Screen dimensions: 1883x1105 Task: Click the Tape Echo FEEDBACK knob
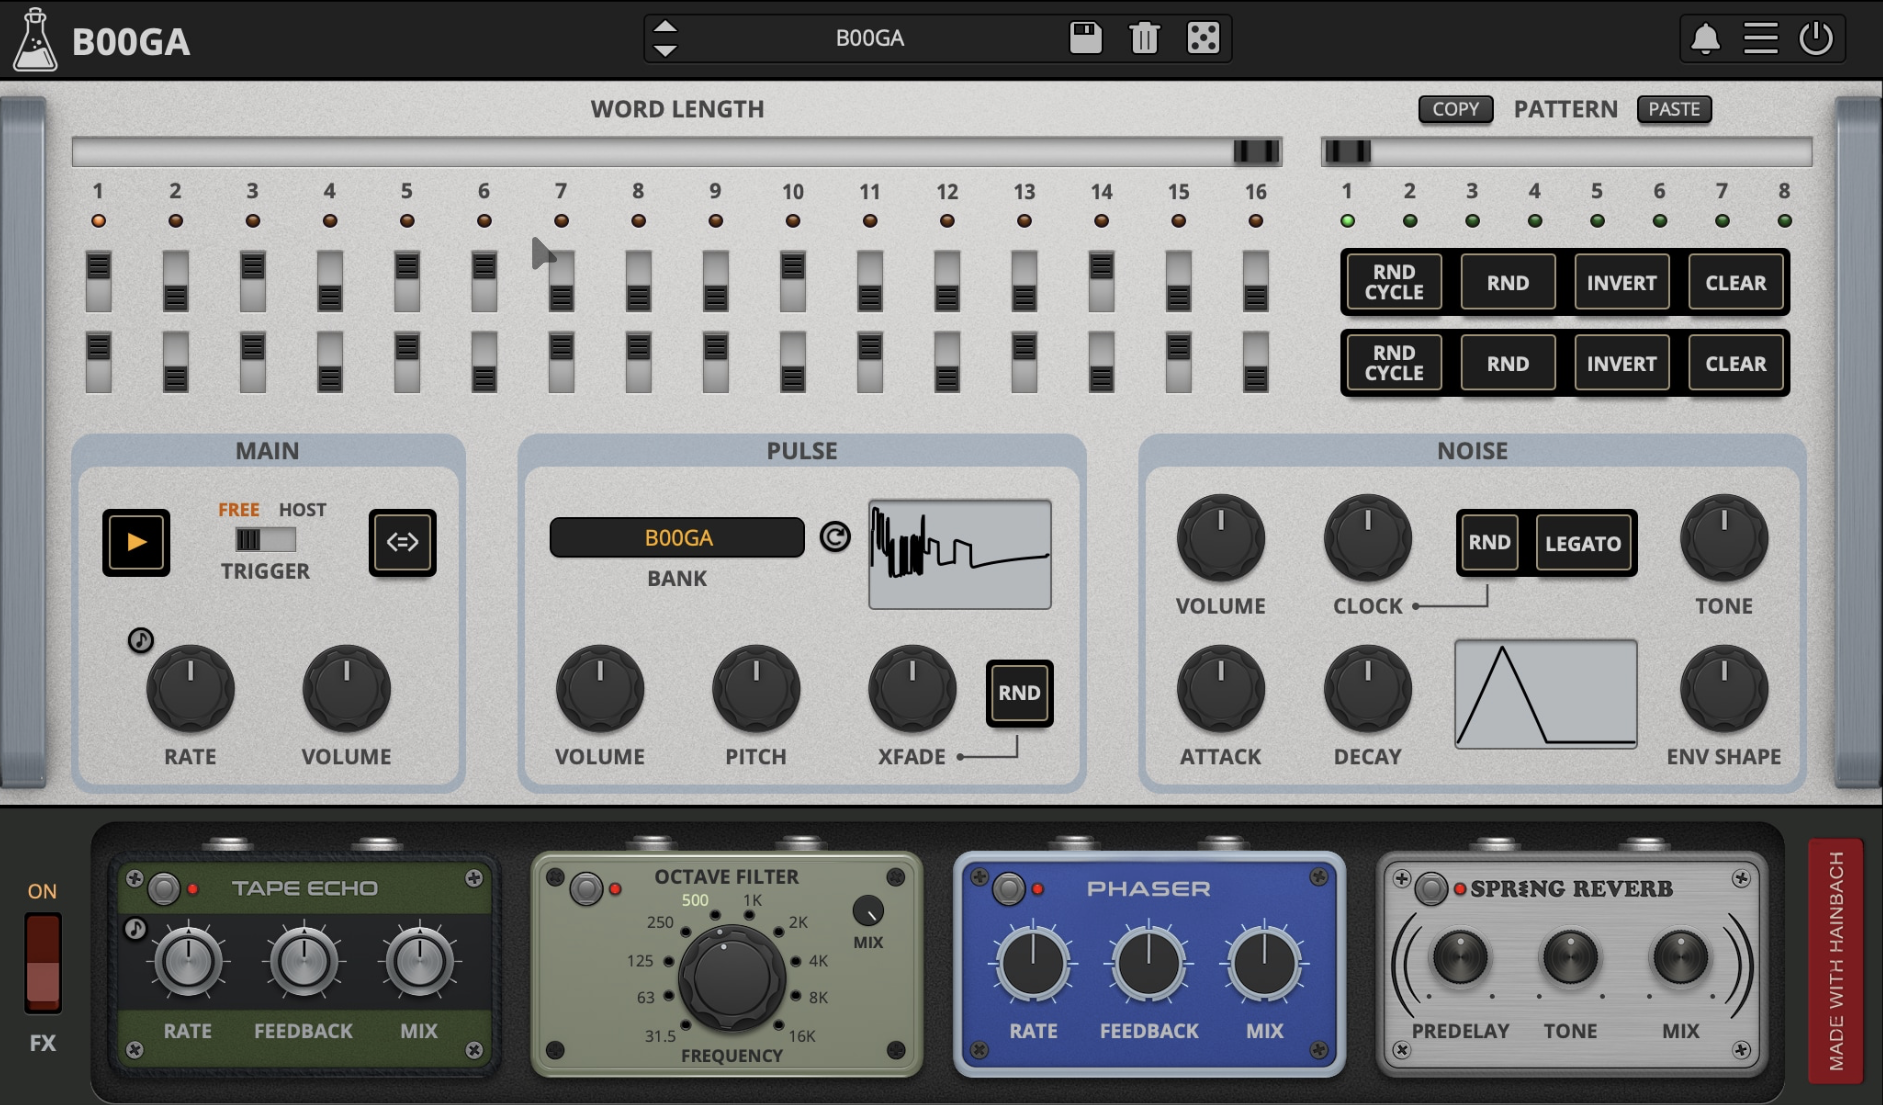click(x=303, y=962)
